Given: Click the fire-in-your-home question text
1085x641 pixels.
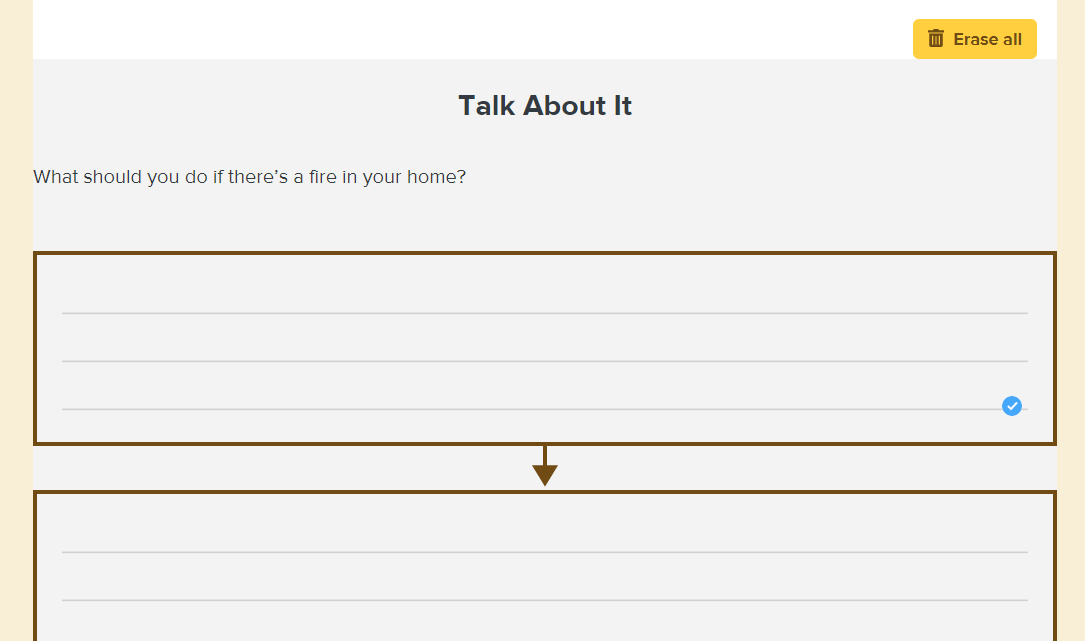Looking at the screenshot, I should pos(249,177).
